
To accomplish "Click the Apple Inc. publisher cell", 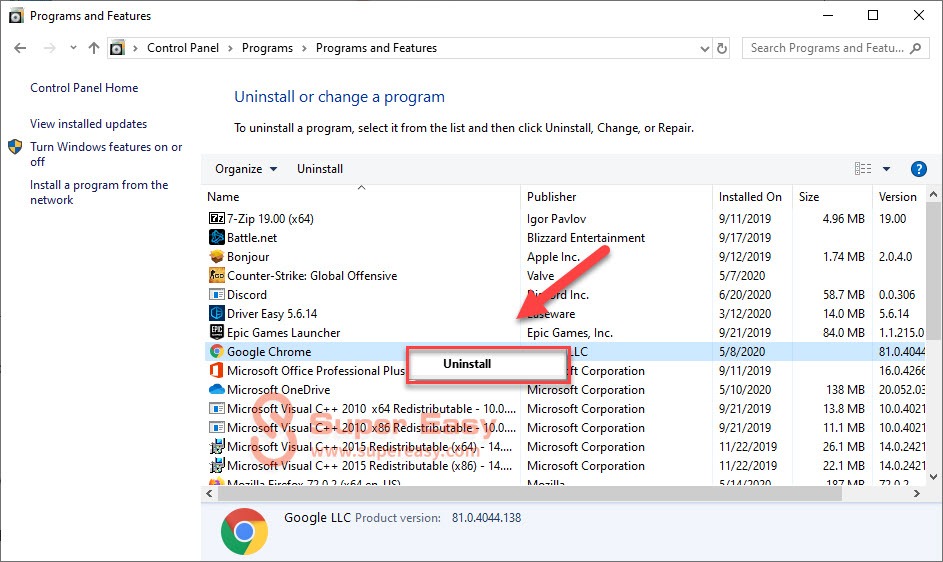I will 553,257.
